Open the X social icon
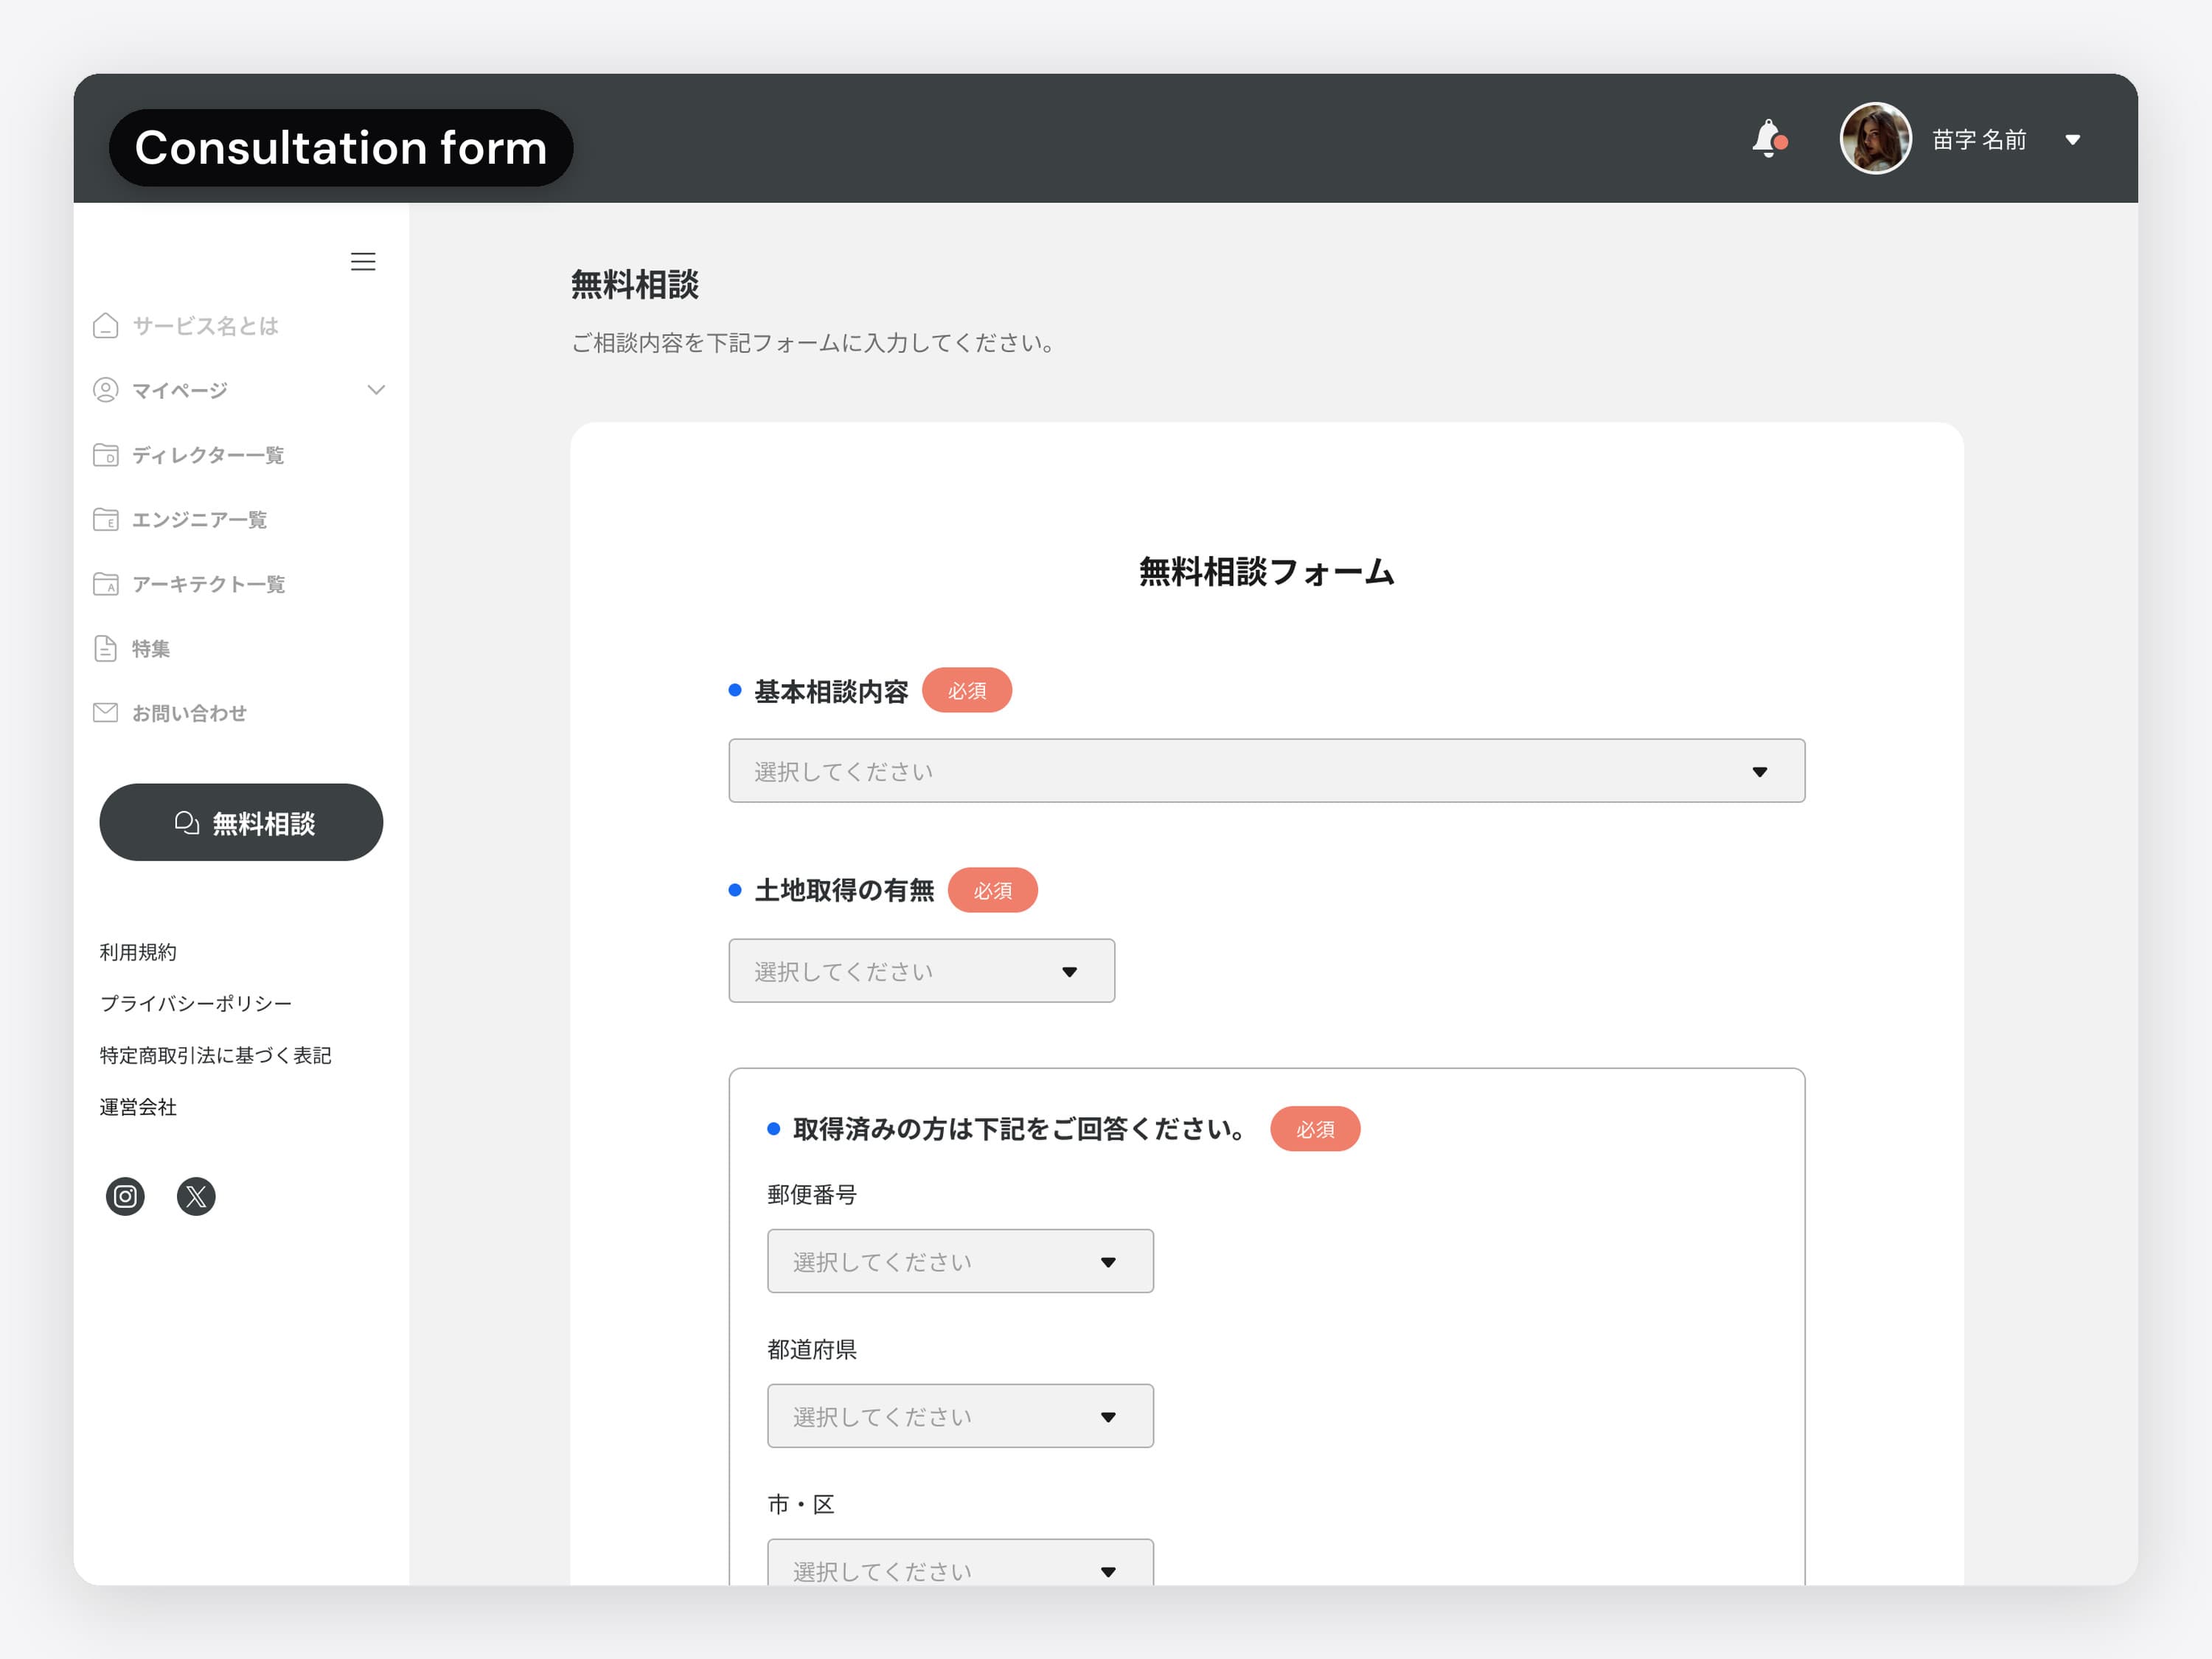This screenshot has height=1659, width=2212. (196, 1196)
